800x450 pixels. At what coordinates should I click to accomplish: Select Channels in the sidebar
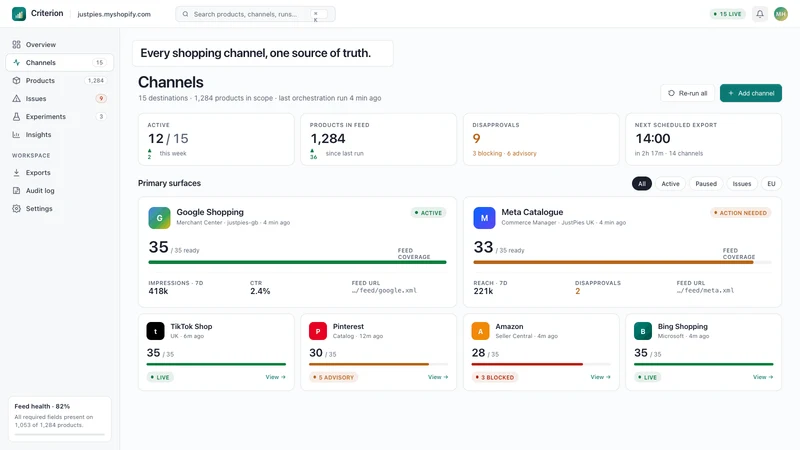[60, 62]
